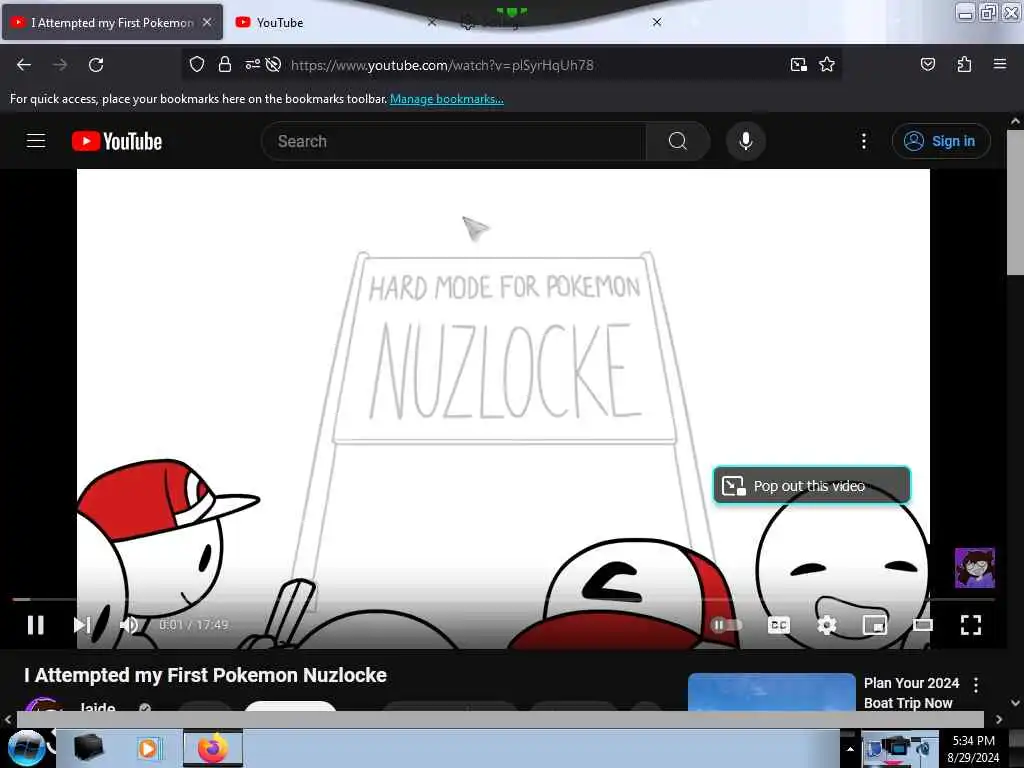Open the Manage bookmarks link

click(447, 99)
